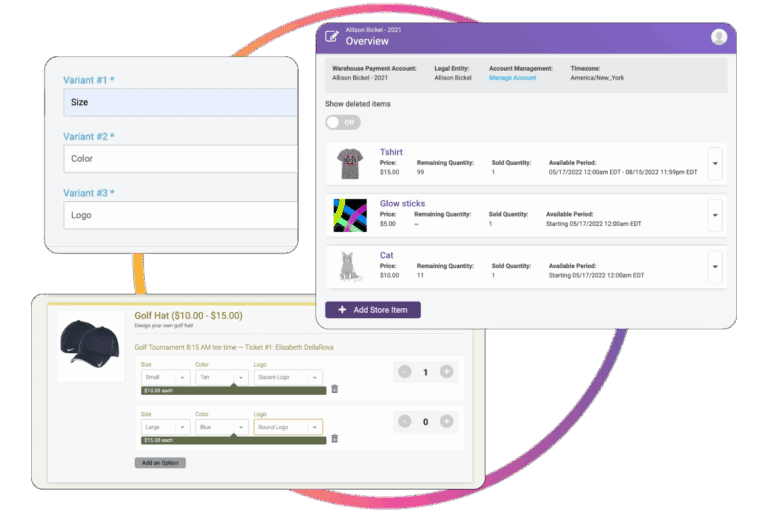Viewport: 768px width, 512px height.
Task: Expand the Cat item dropdown arrow
Action: [714, 266]
